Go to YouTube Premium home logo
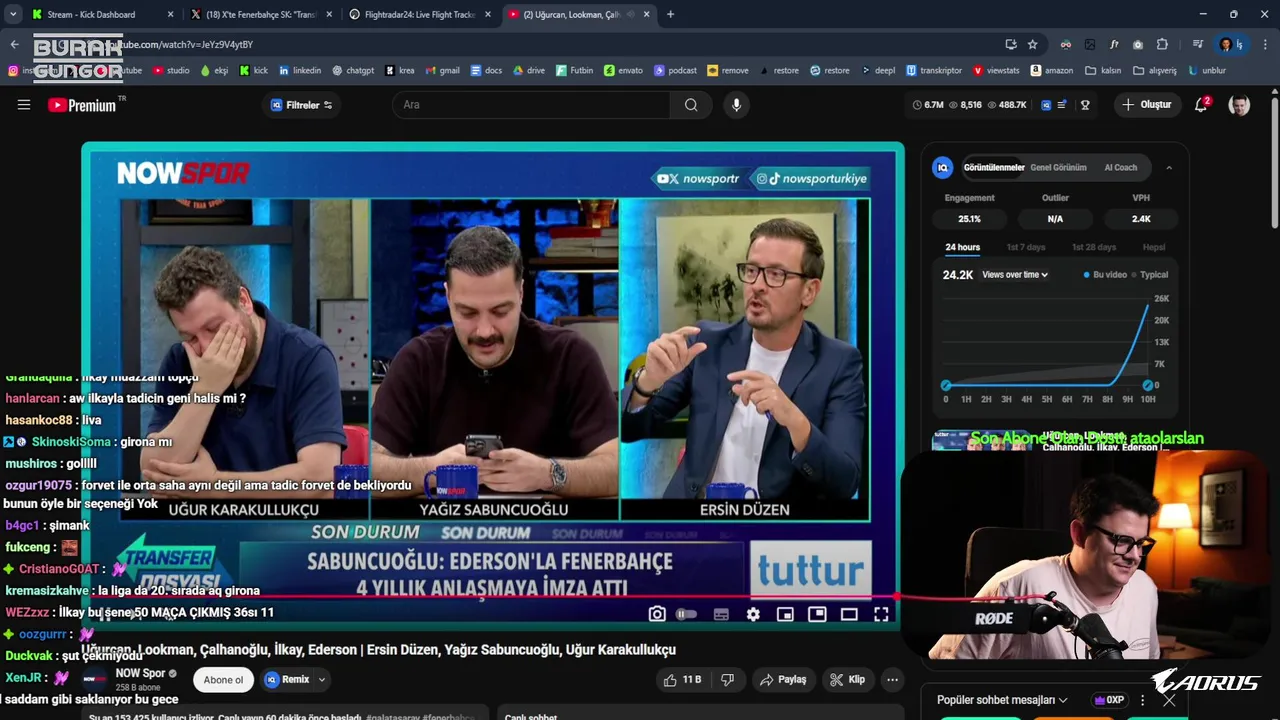Viewport: 1280px width, 720px height. point(82,105)
